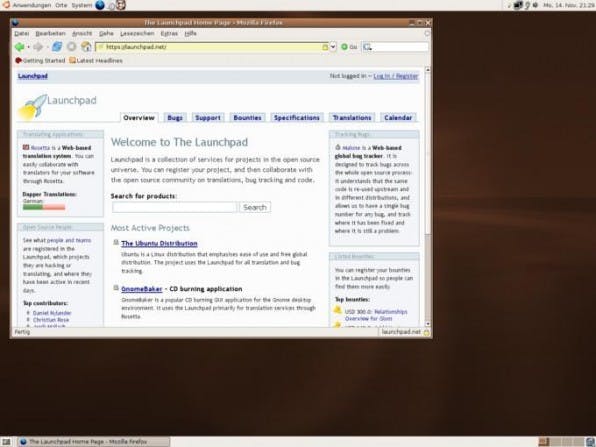Open the search engine selector dropdown
The image size is (596, 447).
(x=367, y=47)
